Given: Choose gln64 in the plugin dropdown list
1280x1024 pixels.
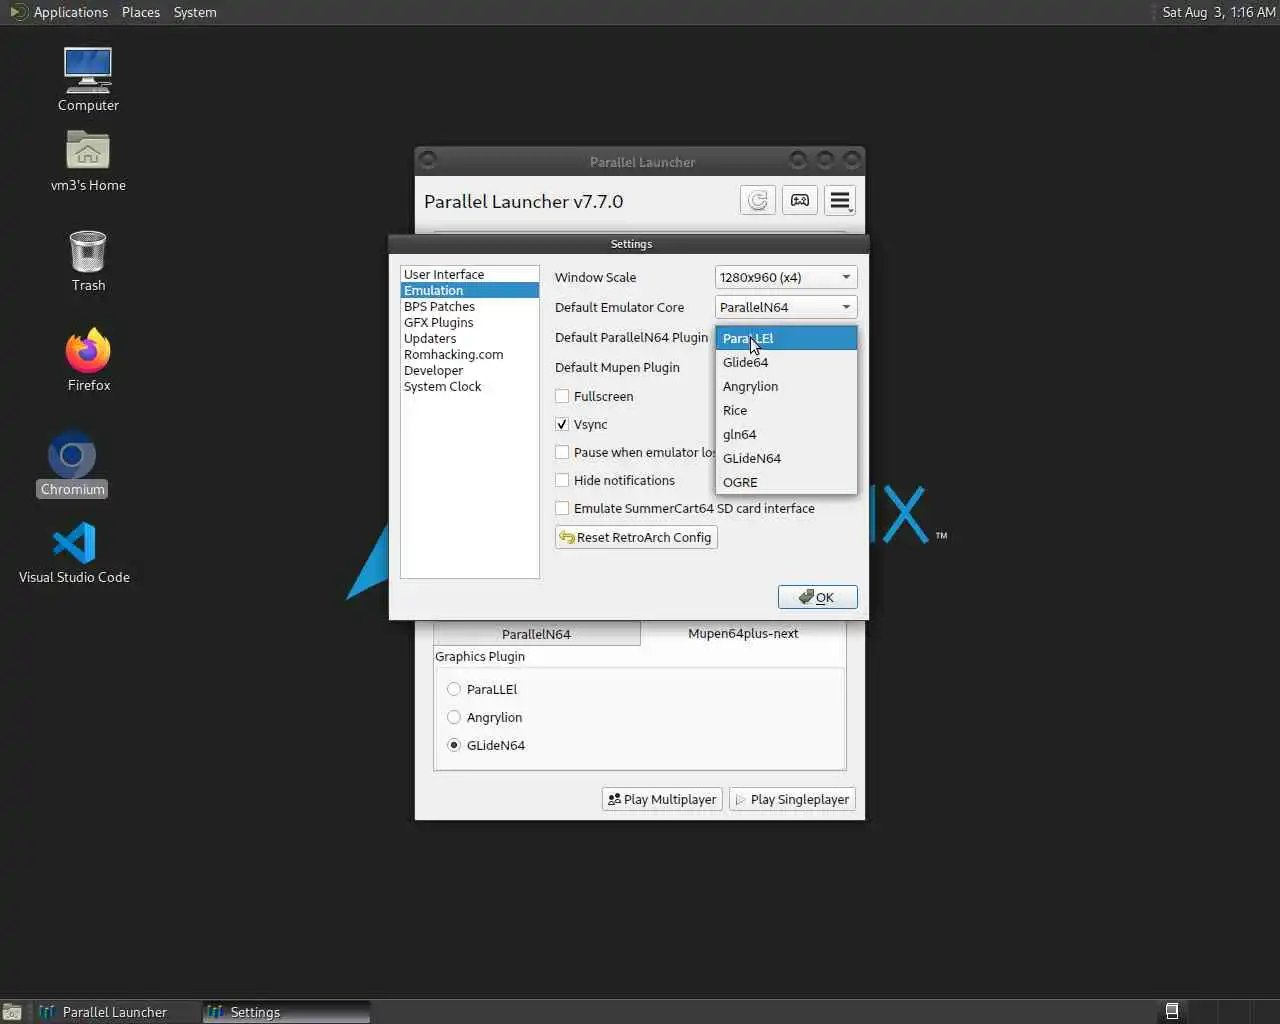Looking at the screenshot, I should 786,434.
